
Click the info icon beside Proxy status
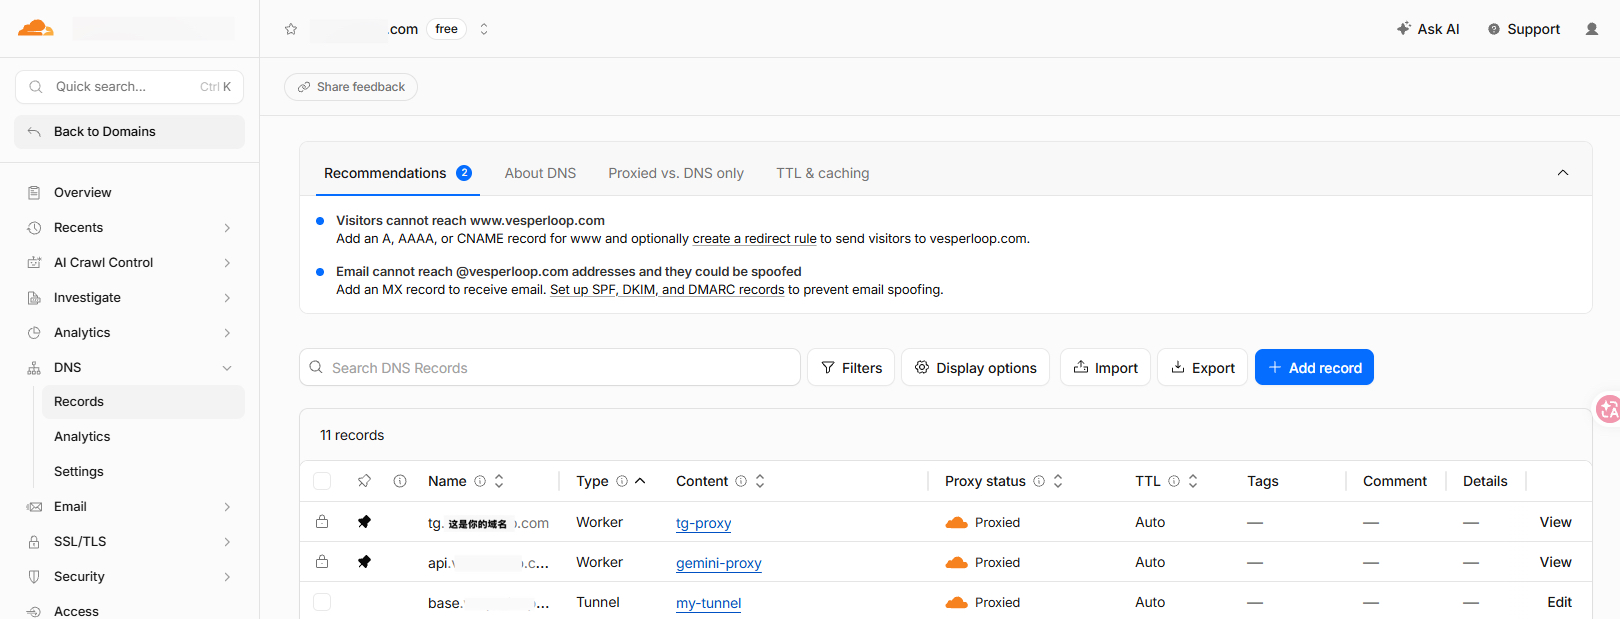click(x=1039, y=481)
